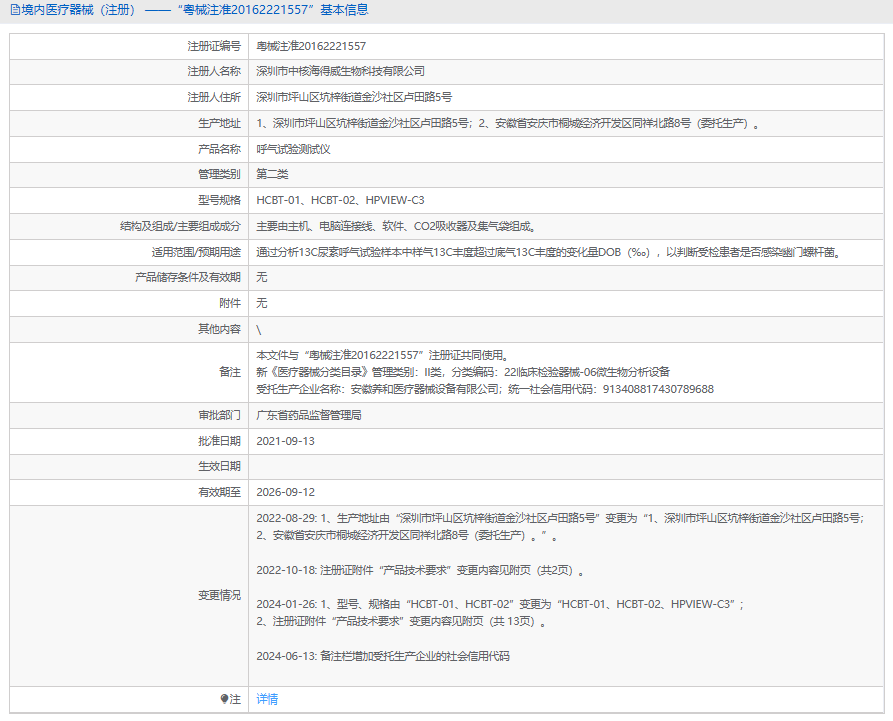Select the 2024-01-26 model change entry

click(x=500, y=604)
